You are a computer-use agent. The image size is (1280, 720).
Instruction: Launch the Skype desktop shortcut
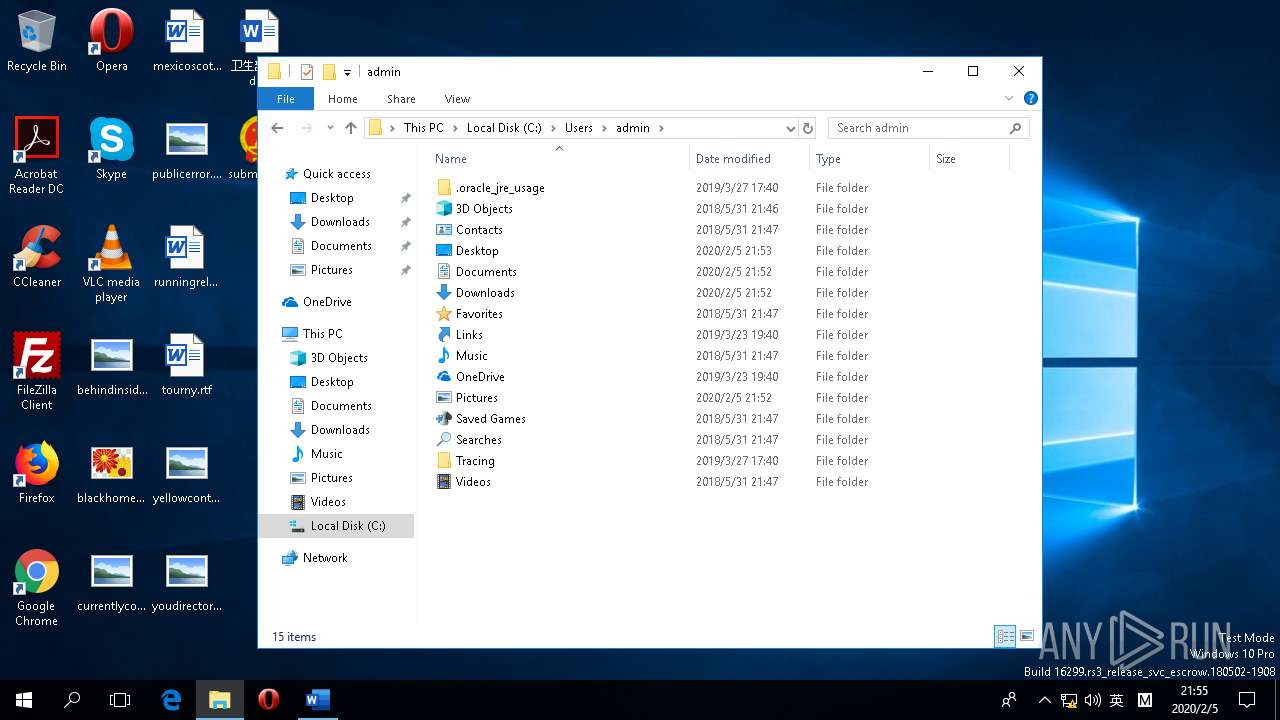(111, 150)
